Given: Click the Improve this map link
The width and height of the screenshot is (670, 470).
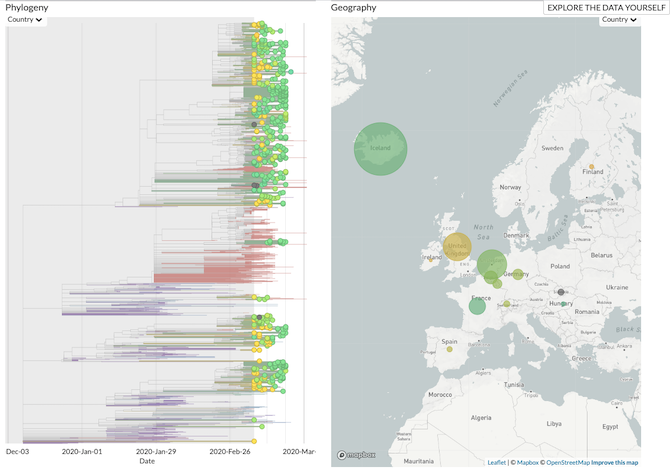Looking at the screenshot, I should [615, 462].
